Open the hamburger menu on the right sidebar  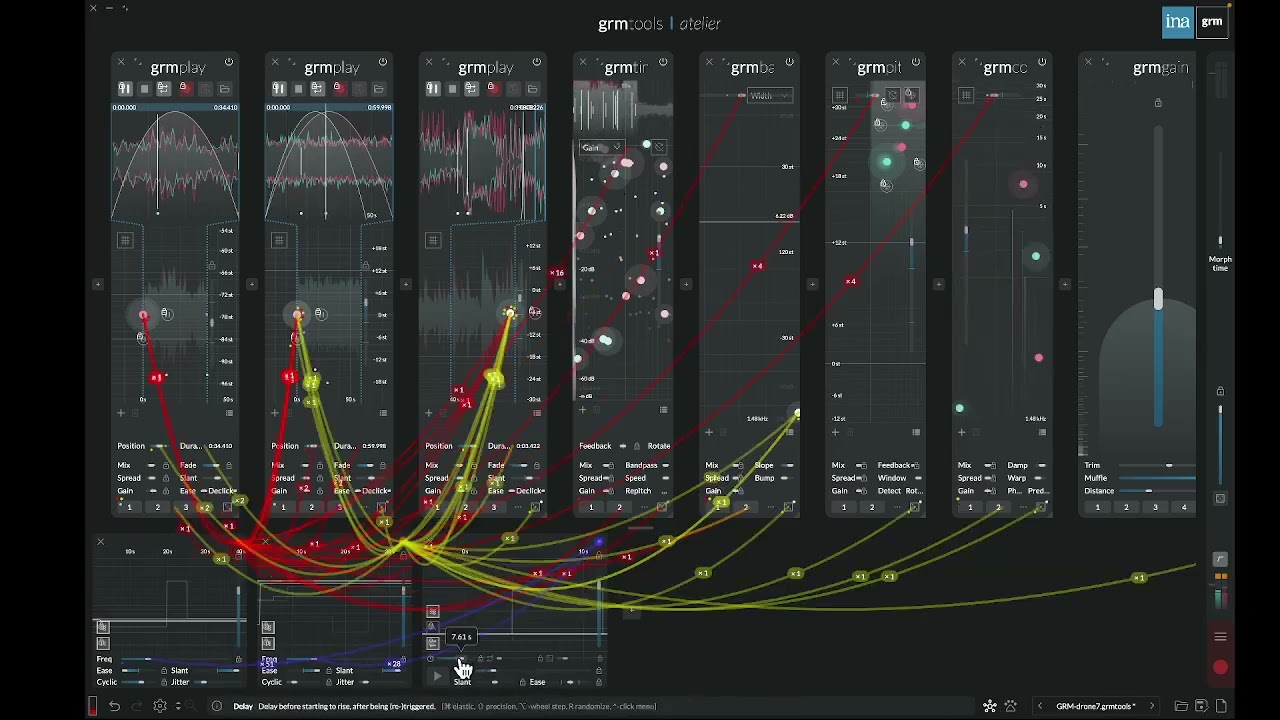1220,637
